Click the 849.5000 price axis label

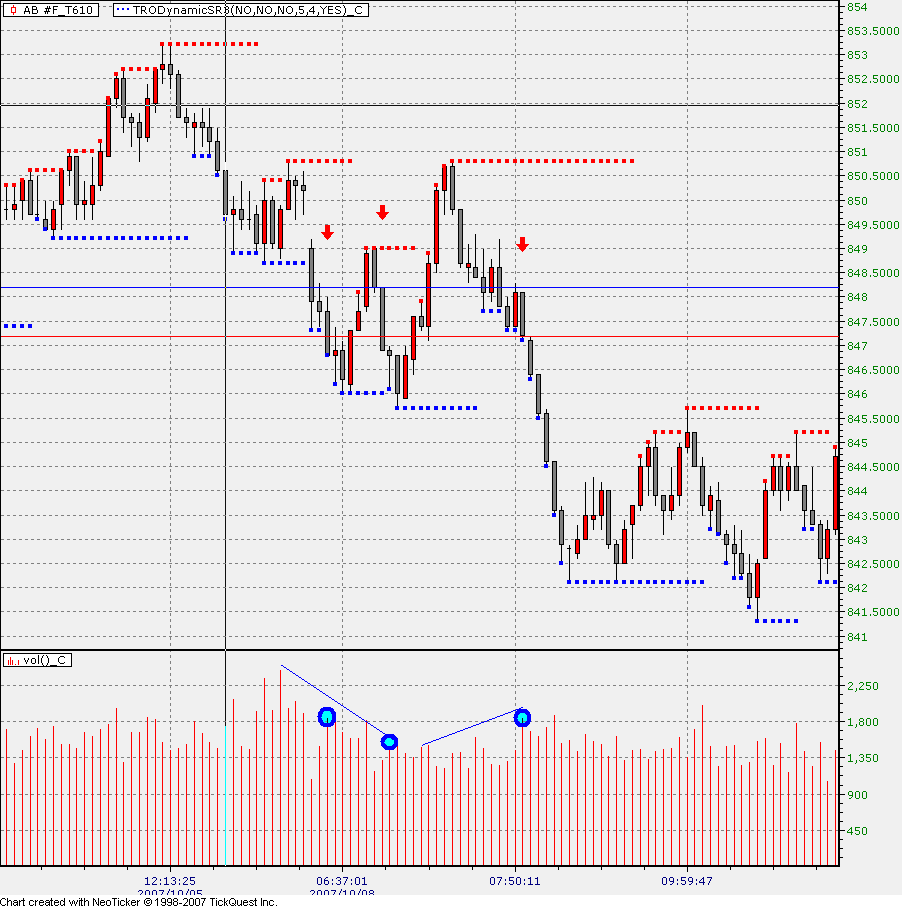(873, 224)
